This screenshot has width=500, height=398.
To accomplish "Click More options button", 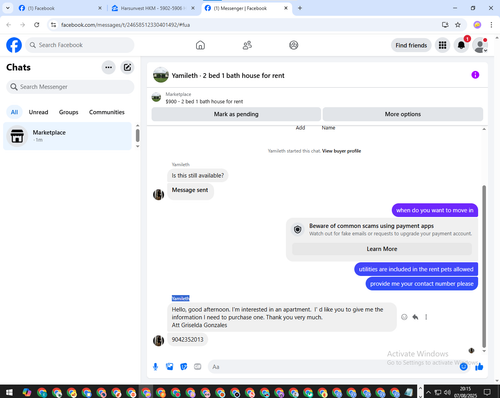I will [403, 114].
